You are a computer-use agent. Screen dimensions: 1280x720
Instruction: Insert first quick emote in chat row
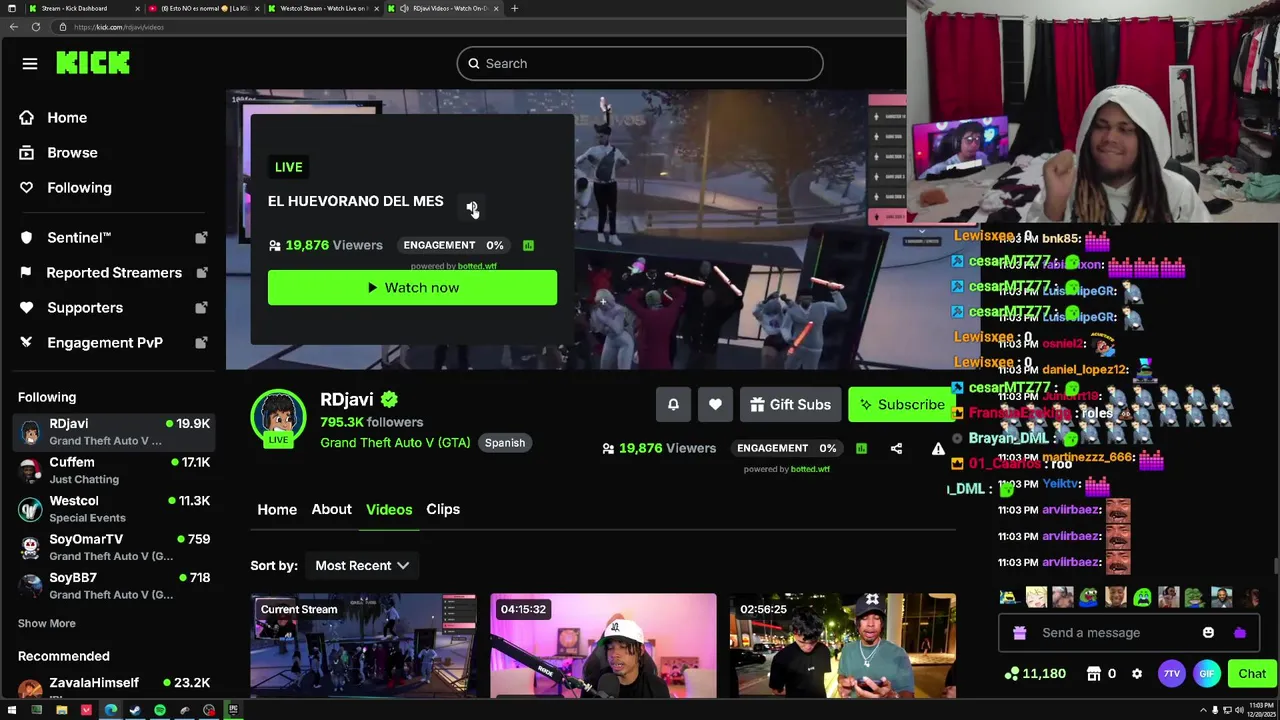pyautogui.click(x=1009, y=598)
